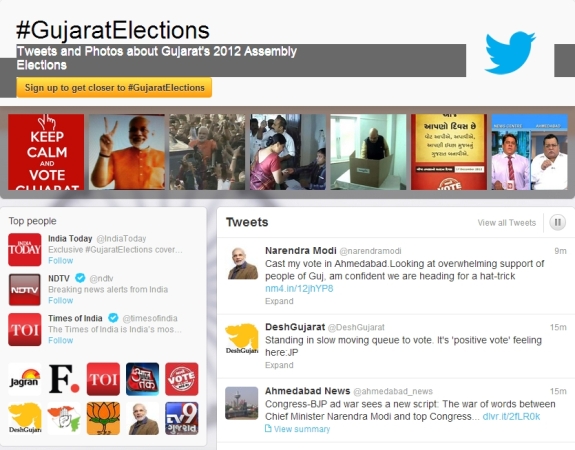Follow Times of India
The width and height of the screenshot is (575, 450).
coord(61,340)
